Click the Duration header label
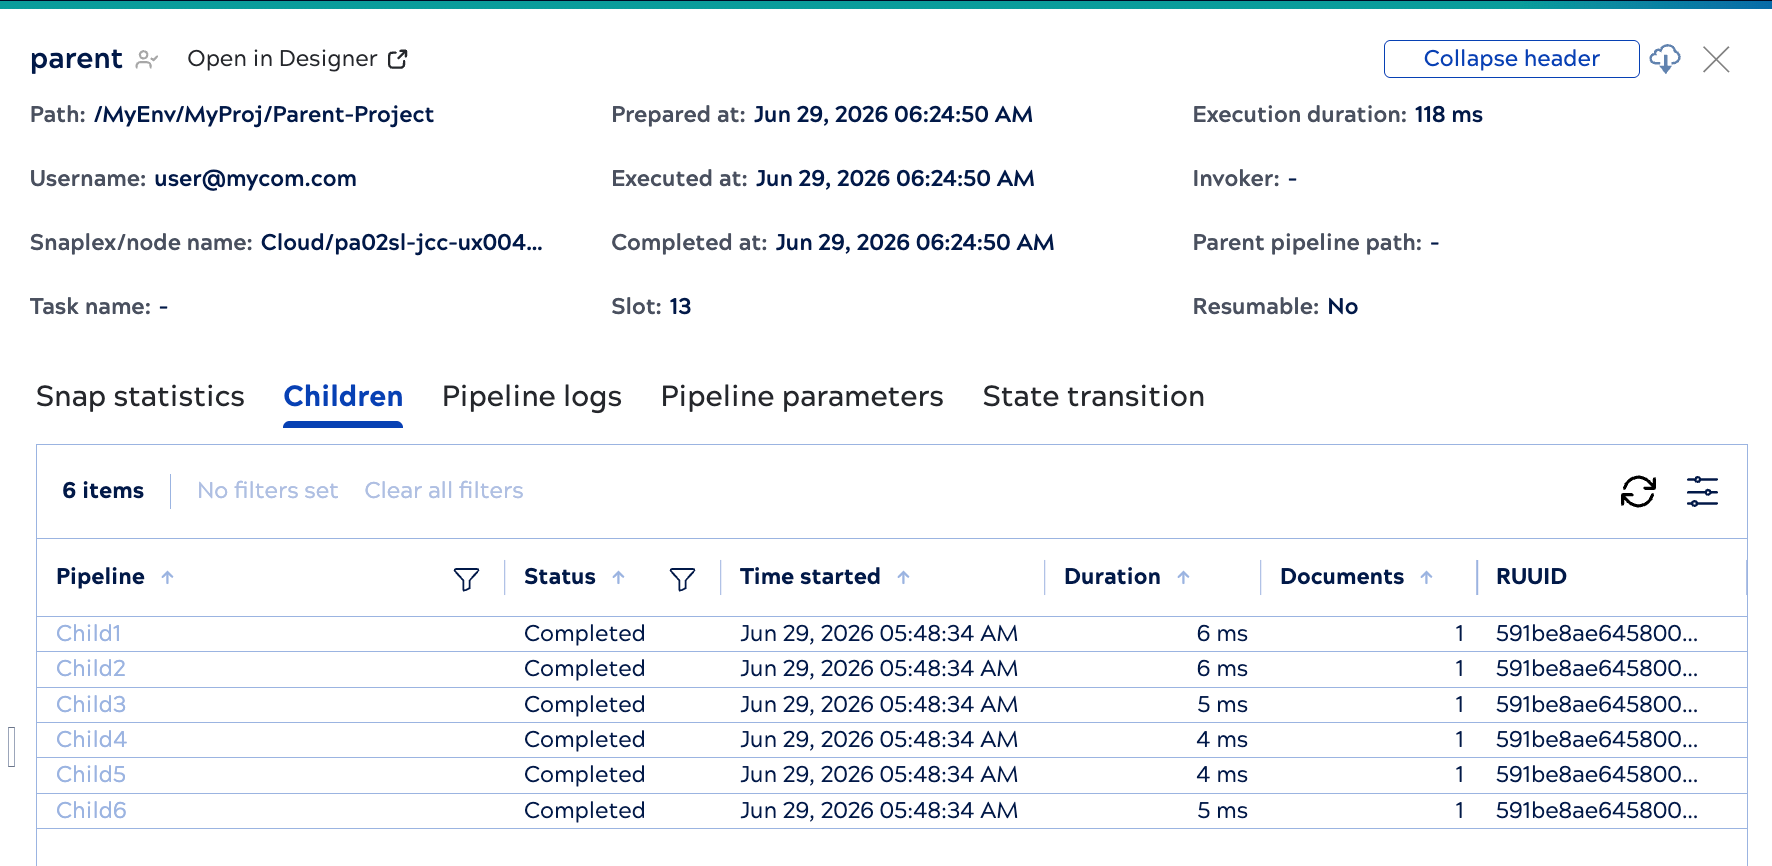1772x866 pixels. pyautogui.click(x=1112, y=577)
